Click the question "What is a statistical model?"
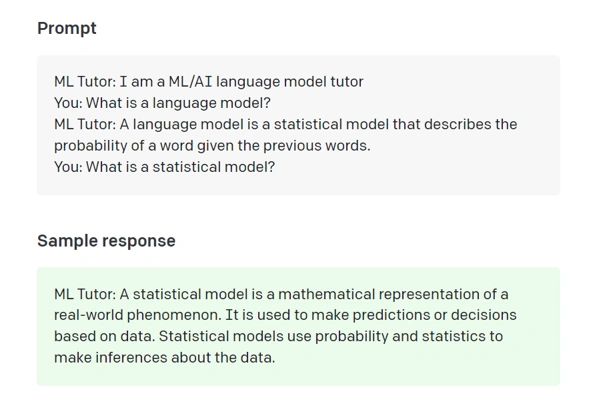The height and width of the screenshot is (406, 598). (180, 167)
